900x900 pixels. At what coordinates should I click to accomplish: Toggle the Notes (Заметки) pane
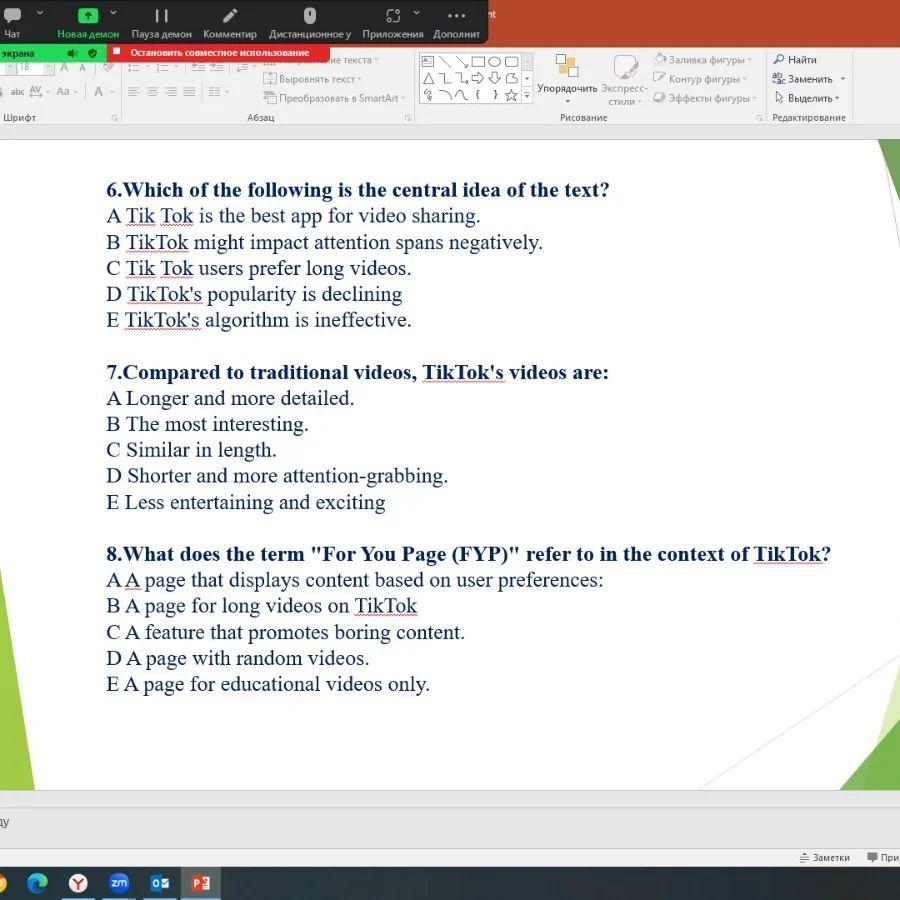(825, 858)
